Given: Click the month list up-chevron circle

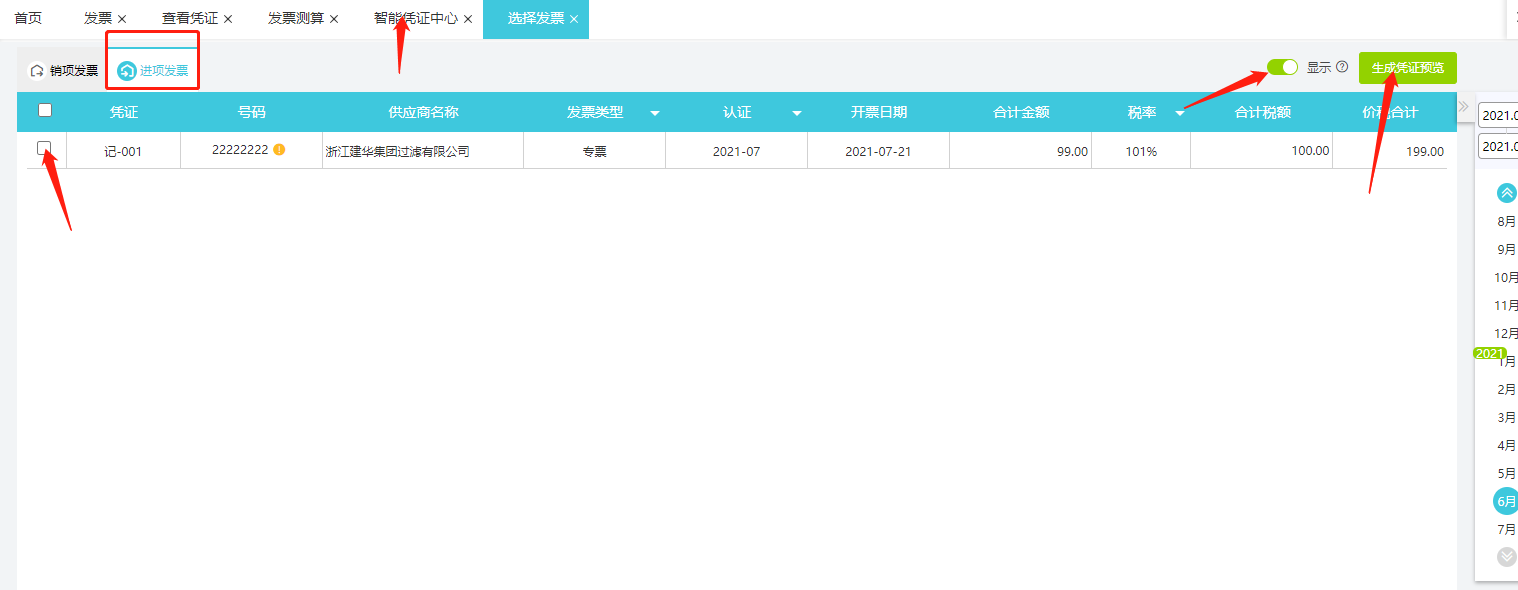Looking at the screenshot, I should (x=1507, y=193).
